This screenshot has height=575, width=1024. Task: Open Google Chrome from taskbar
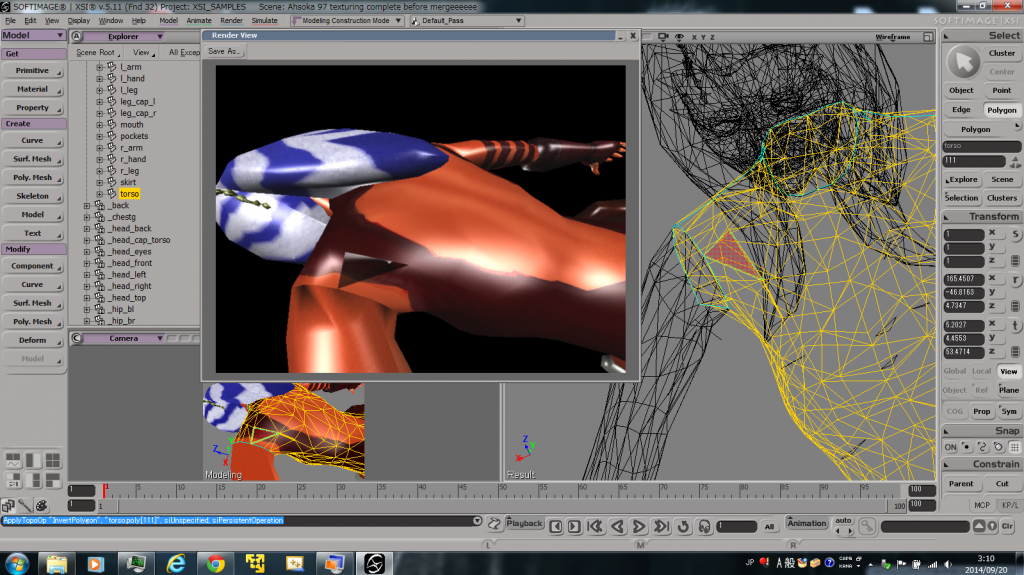pyautogui.click(x=215, y=563)
